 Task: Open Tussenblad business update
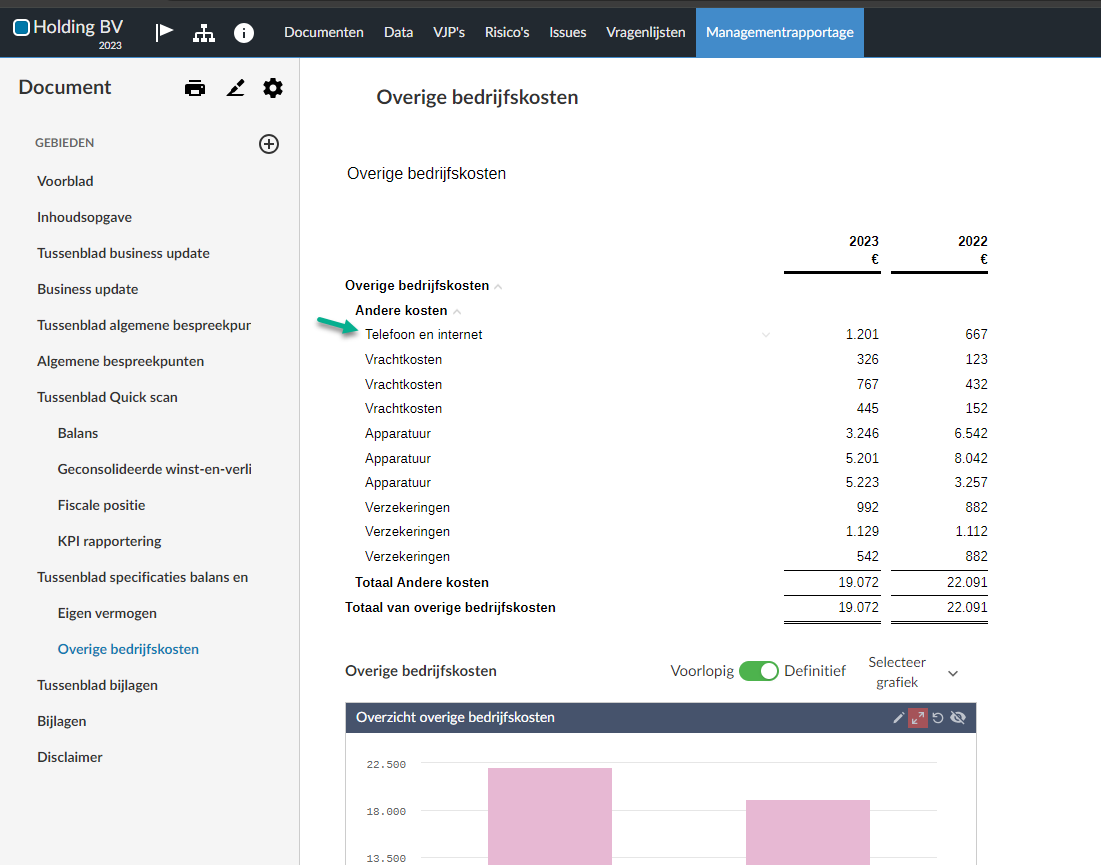pyautogui.click(x=124, y=253)
